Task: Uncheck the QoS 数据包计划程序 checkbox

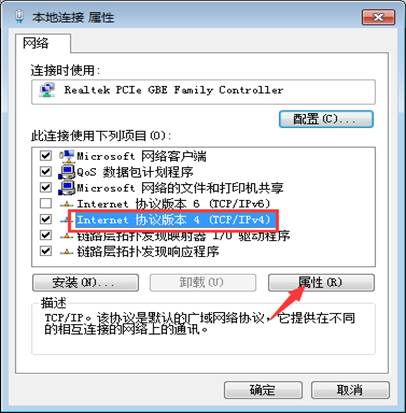Action: (46, 171)
